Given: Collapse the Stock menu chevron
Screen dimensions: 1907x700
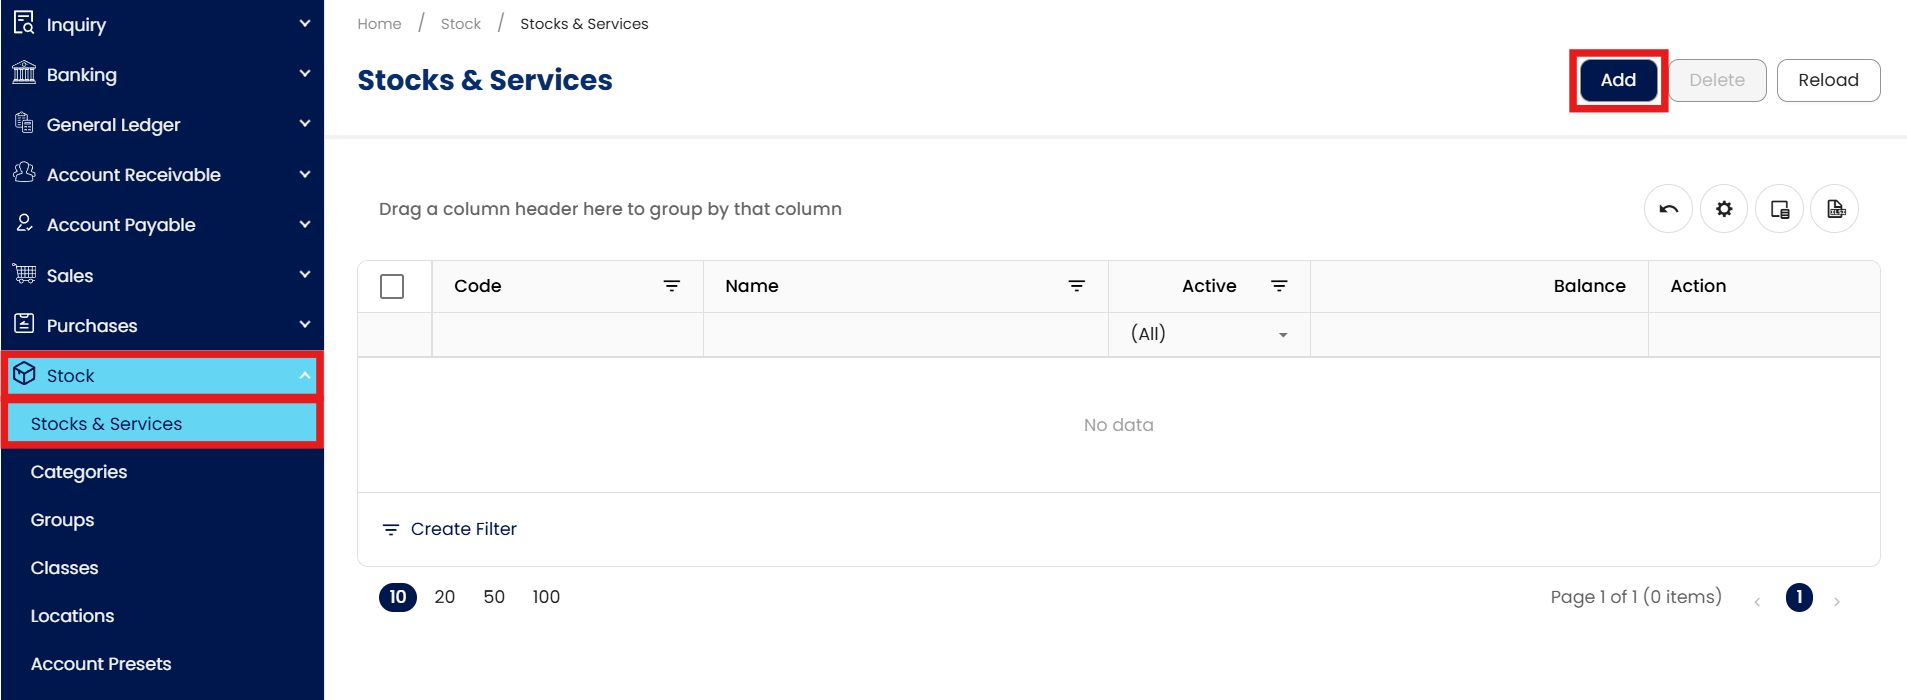Looking at the screenshot, I should pyautogui.click(x=304, y=375).
